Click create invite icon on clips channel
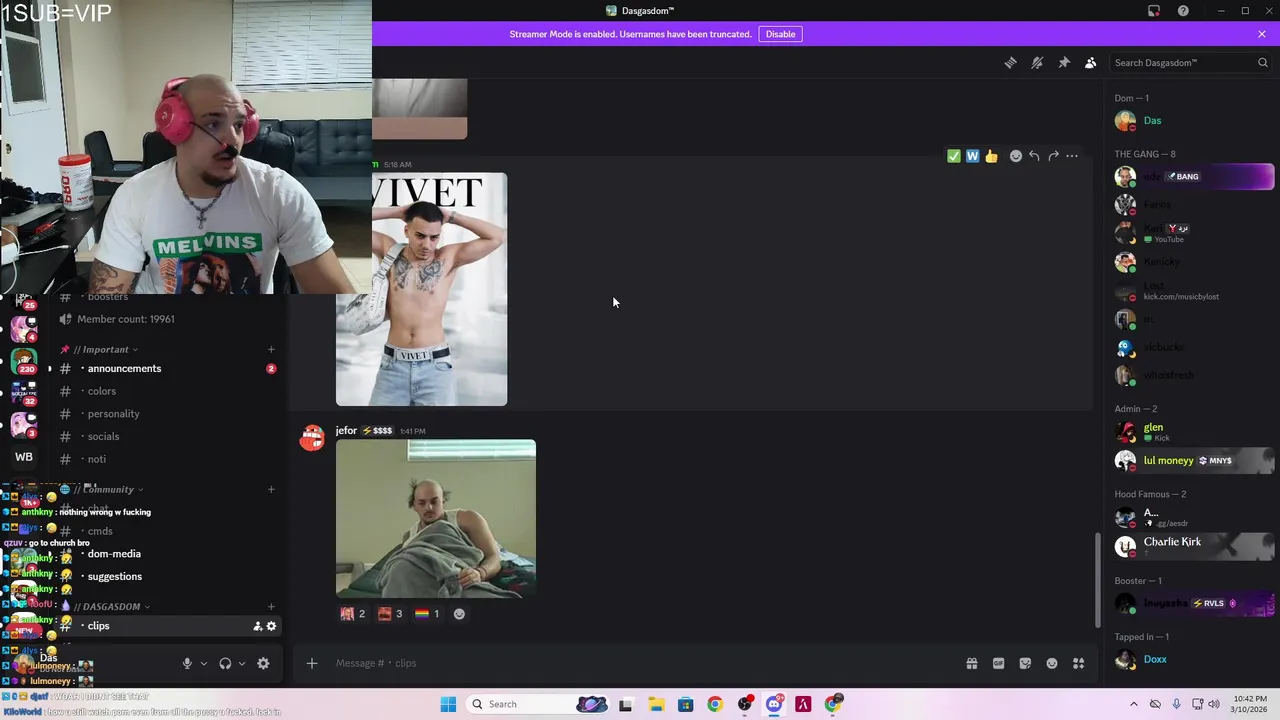1280x720 pixels. point(257,626)
